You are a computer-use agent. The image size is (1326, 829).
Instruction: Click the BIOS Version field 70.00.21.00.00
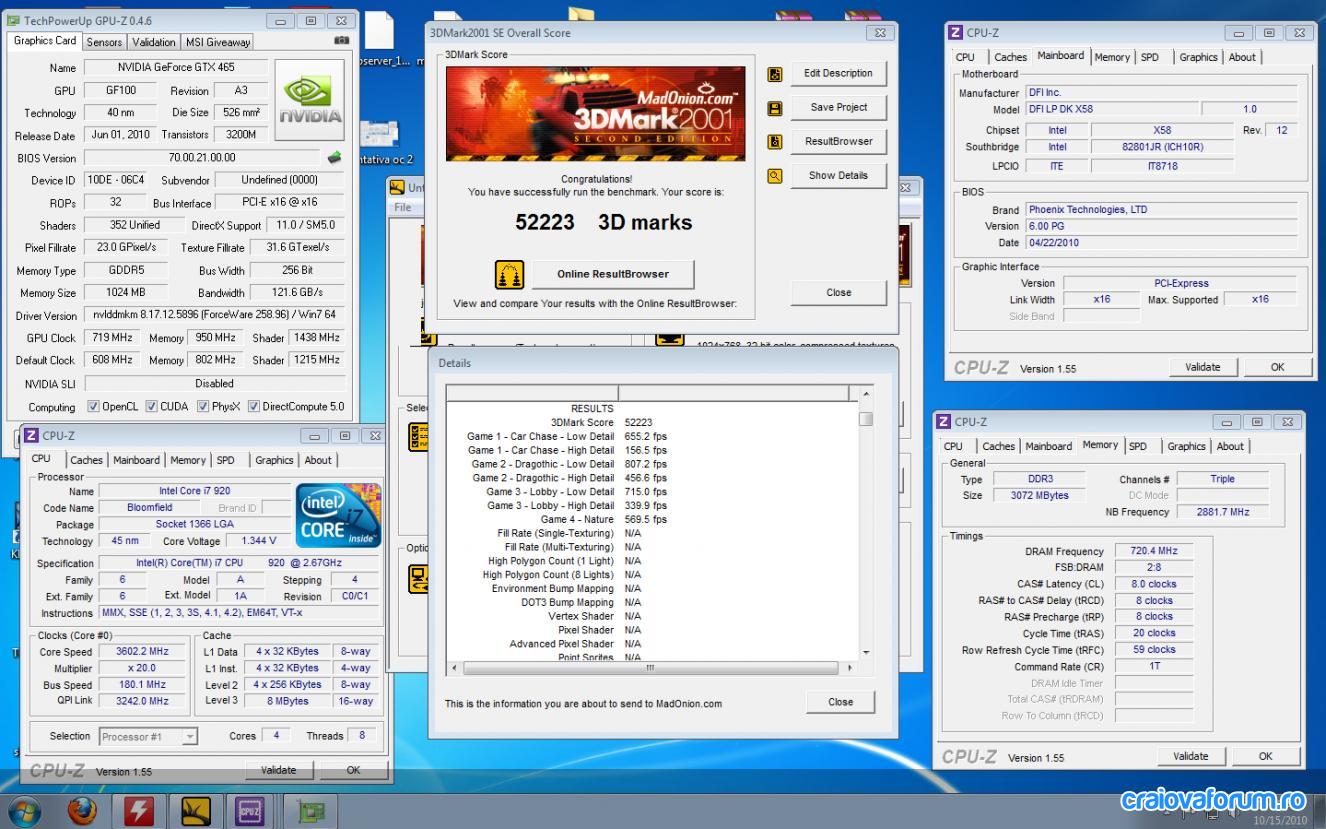click(x=203, y=158)
